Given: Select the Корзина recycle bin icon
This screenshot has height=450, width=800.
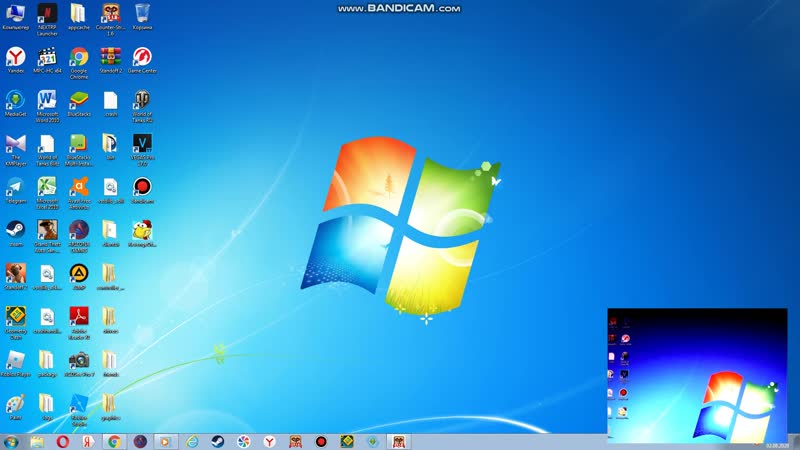Looking at the screenshot, I should point(142,17).
